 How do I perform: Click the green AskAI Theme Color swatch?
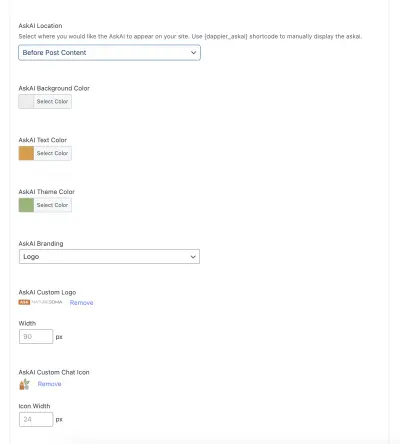pos(26,205)
